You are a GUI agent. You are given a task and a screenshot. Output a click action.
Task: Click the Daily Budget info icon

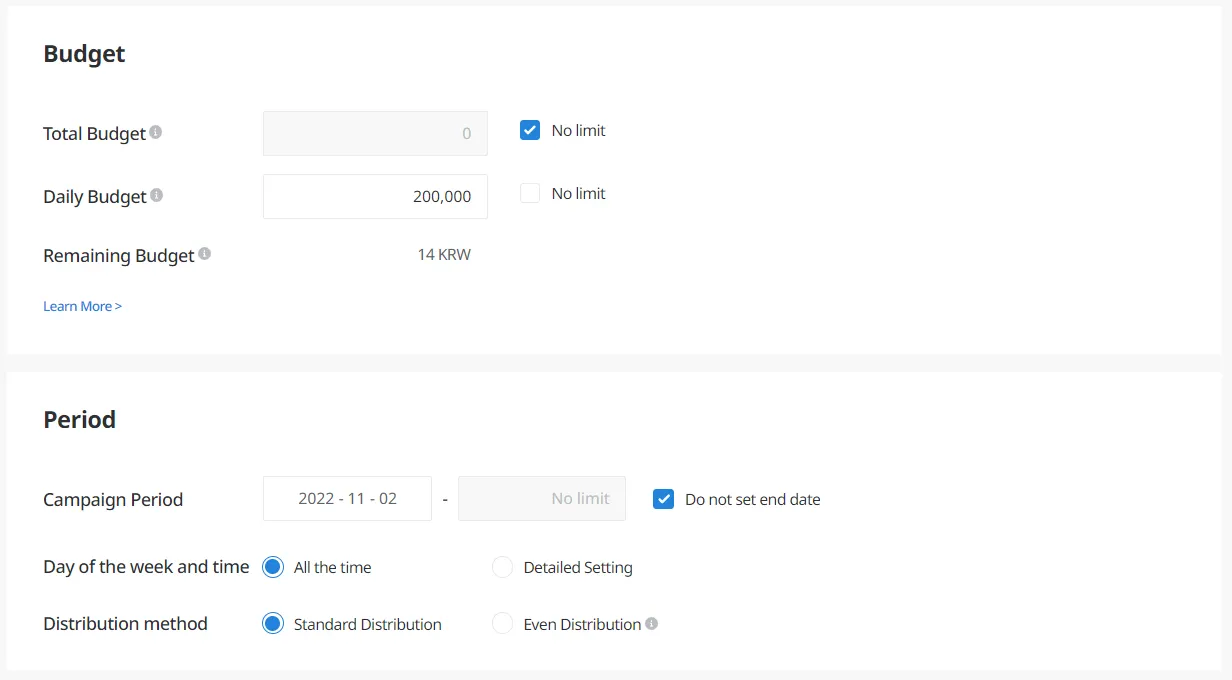point(157,195)
